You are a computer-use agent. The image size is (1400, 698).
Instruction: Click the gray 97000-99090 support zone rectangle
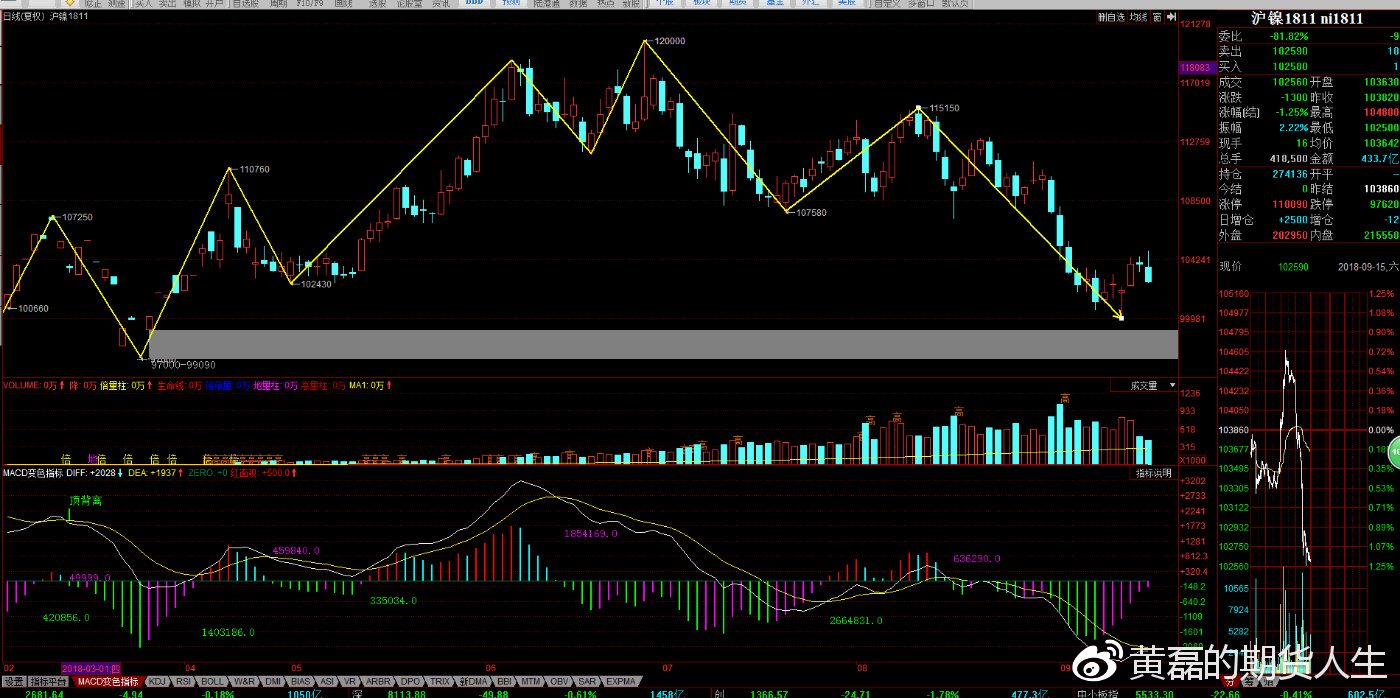pyautogui.click(x=660, y=343)
